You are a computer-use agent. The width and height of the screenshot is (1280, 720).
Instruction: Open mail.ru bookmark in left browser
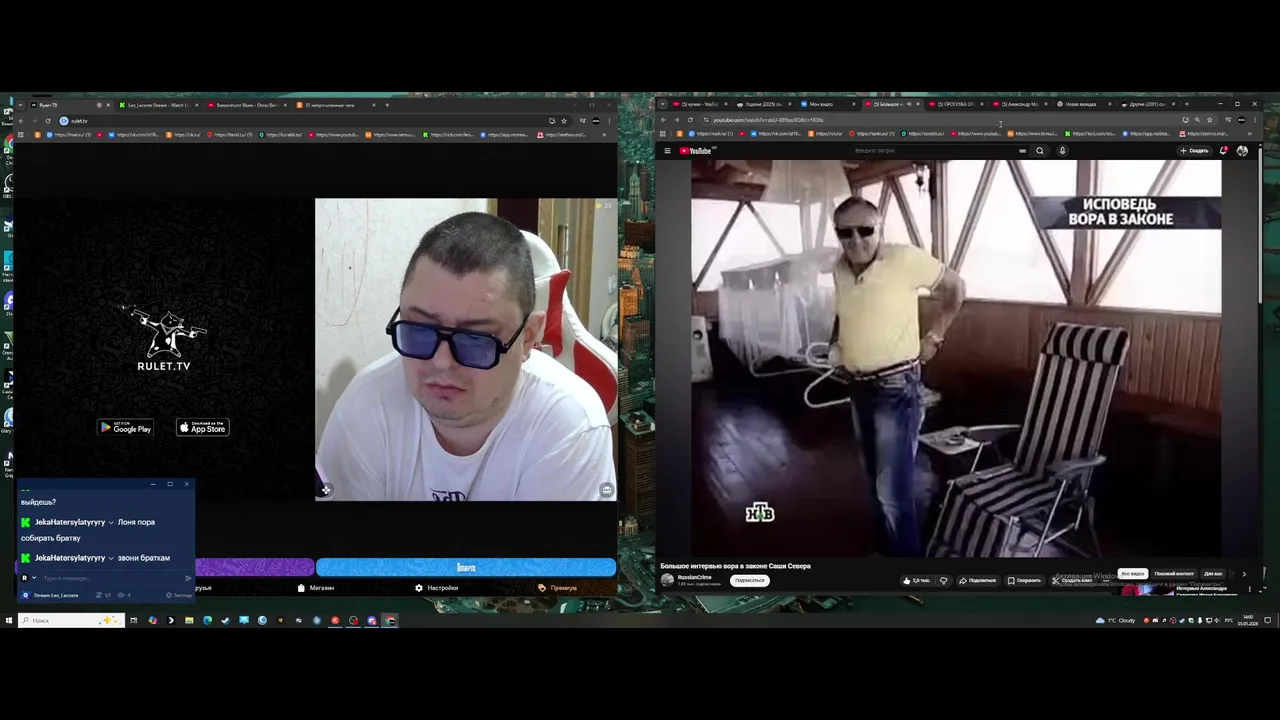tap(71, 134)
